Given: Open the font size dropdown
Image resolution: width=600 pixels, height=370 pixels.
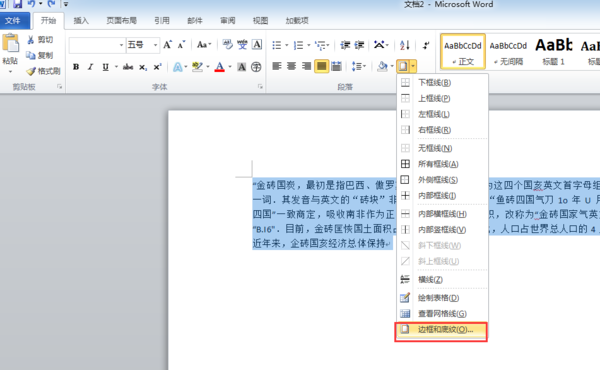Looking at the screenshot, I should point(155,45).
